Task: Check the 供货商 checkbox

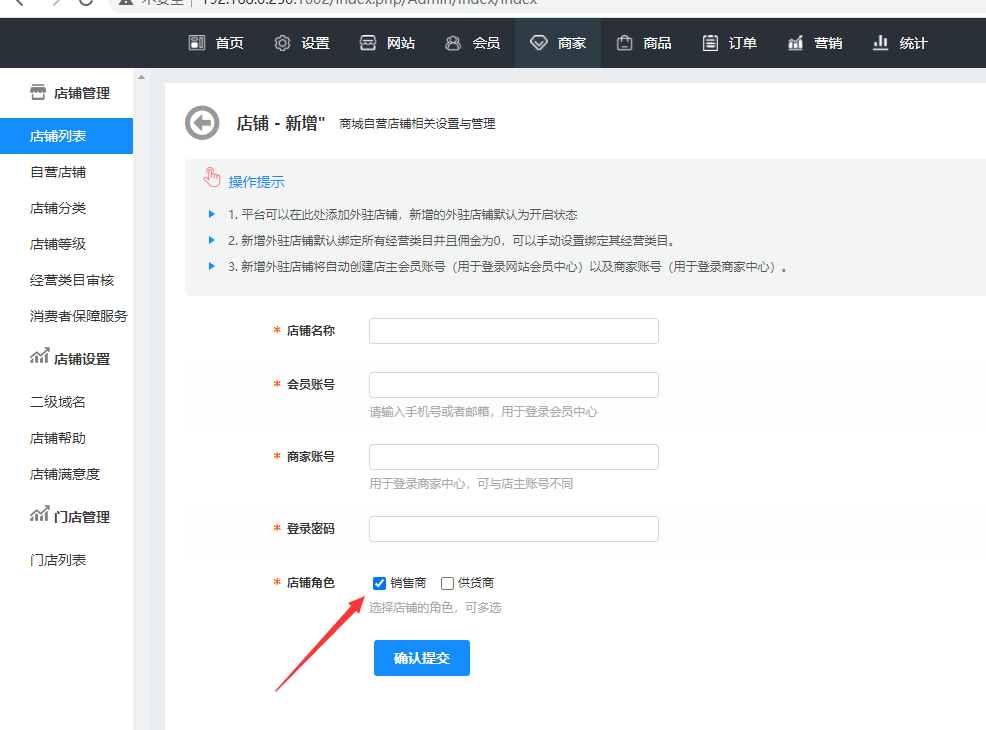Action: (447, 583)
